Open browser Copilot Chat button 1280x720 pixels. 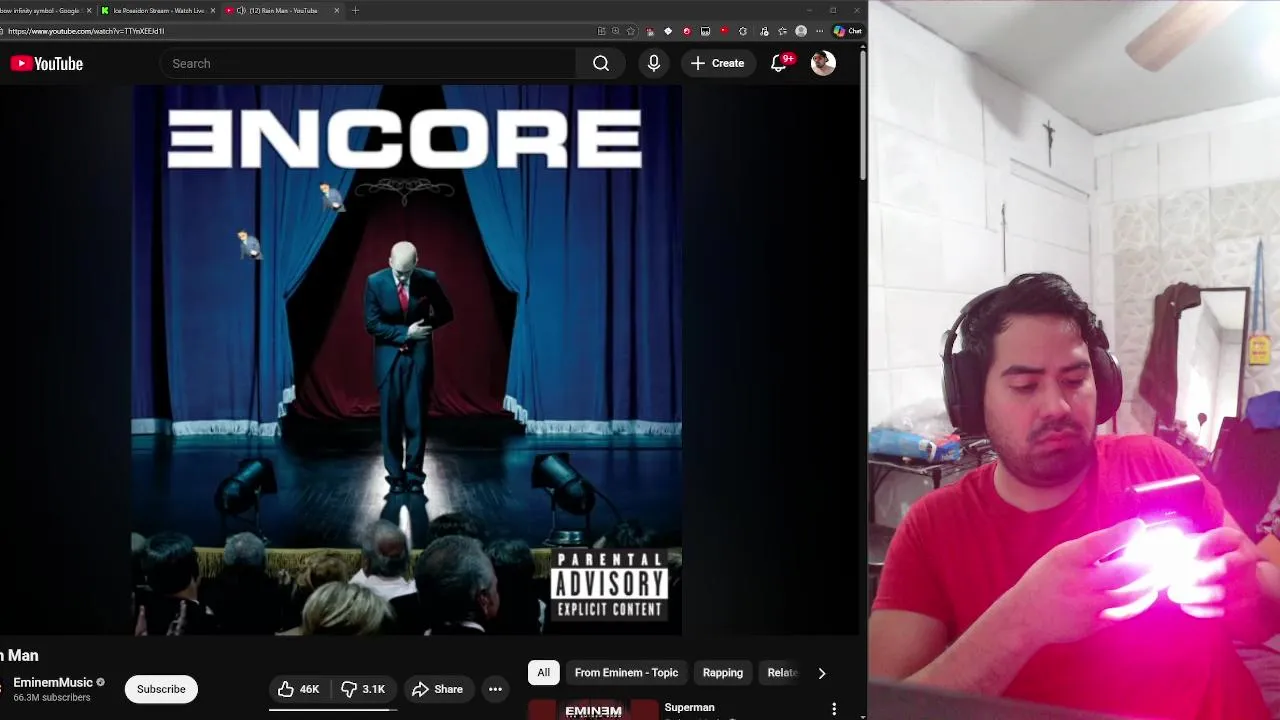pyautogui.click(x=848, y=31)
